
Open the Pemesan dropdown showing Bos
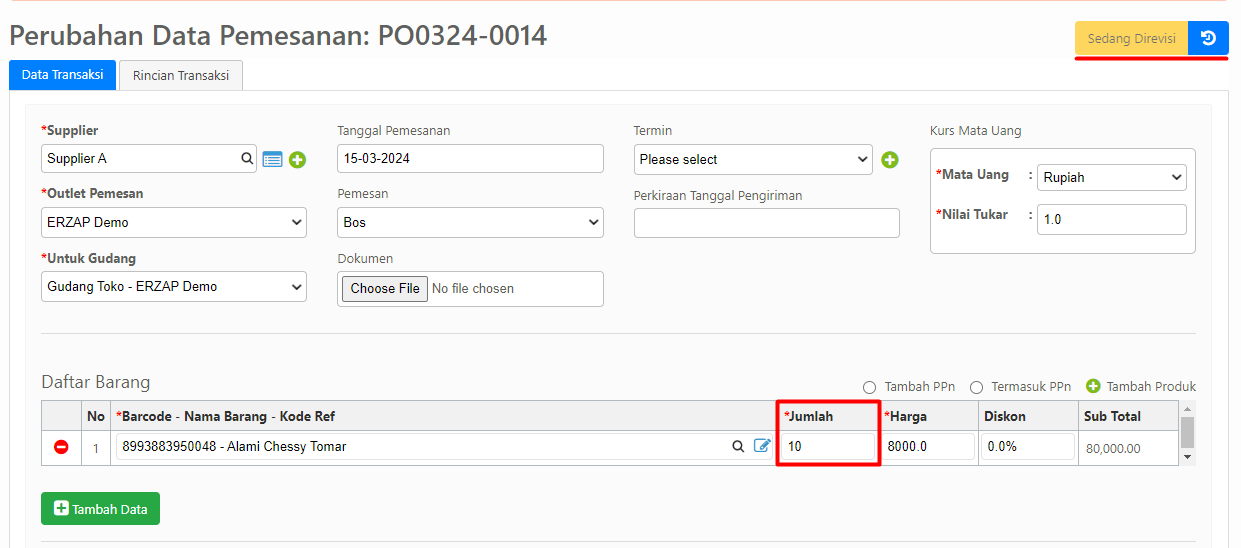[x=470, y=222]
